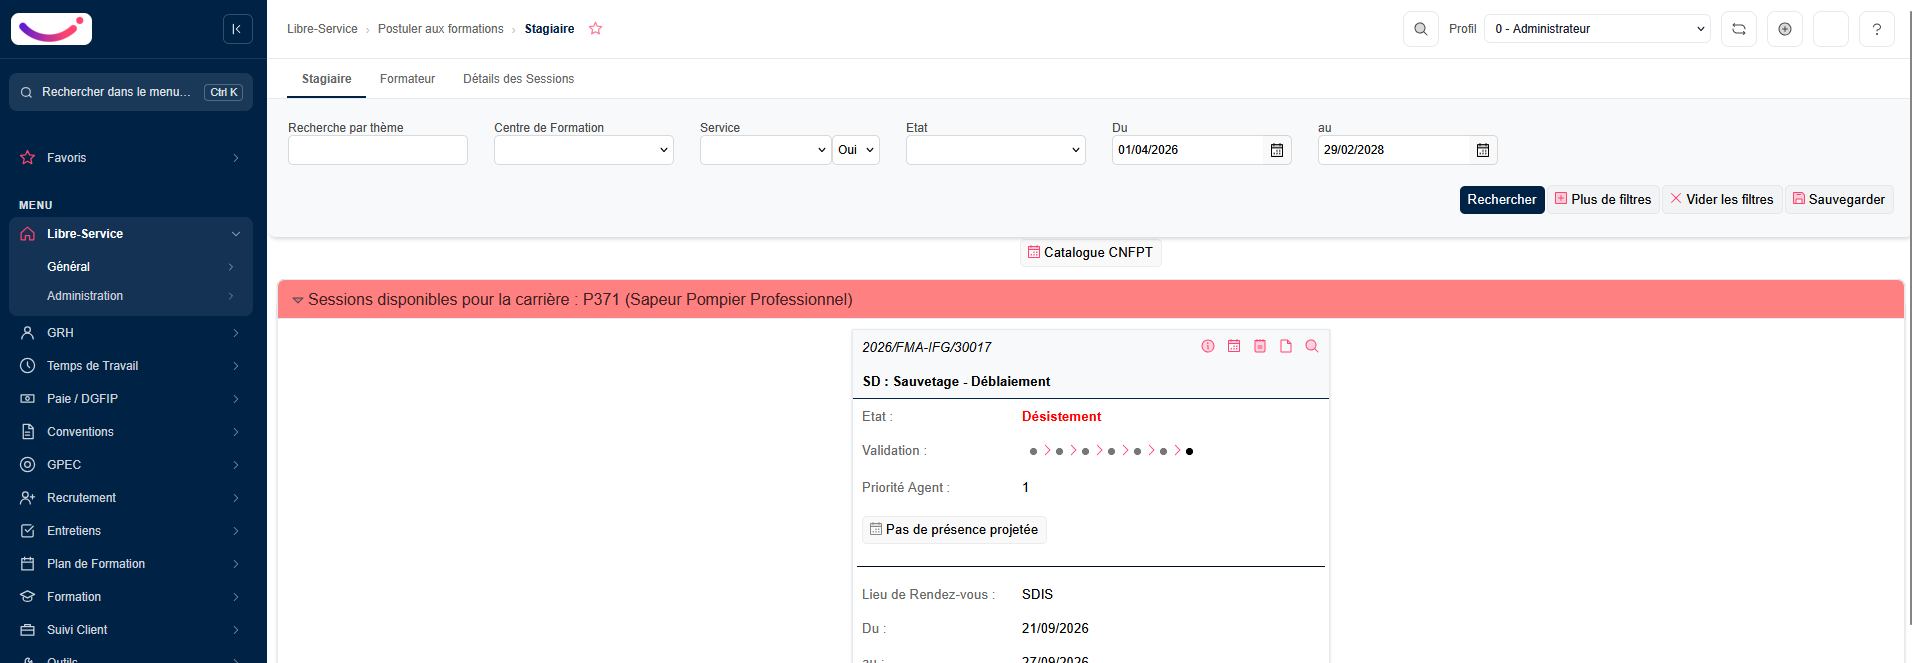
Task: Add this page to favorites via breadcrumb star
Action: (596, 29)
